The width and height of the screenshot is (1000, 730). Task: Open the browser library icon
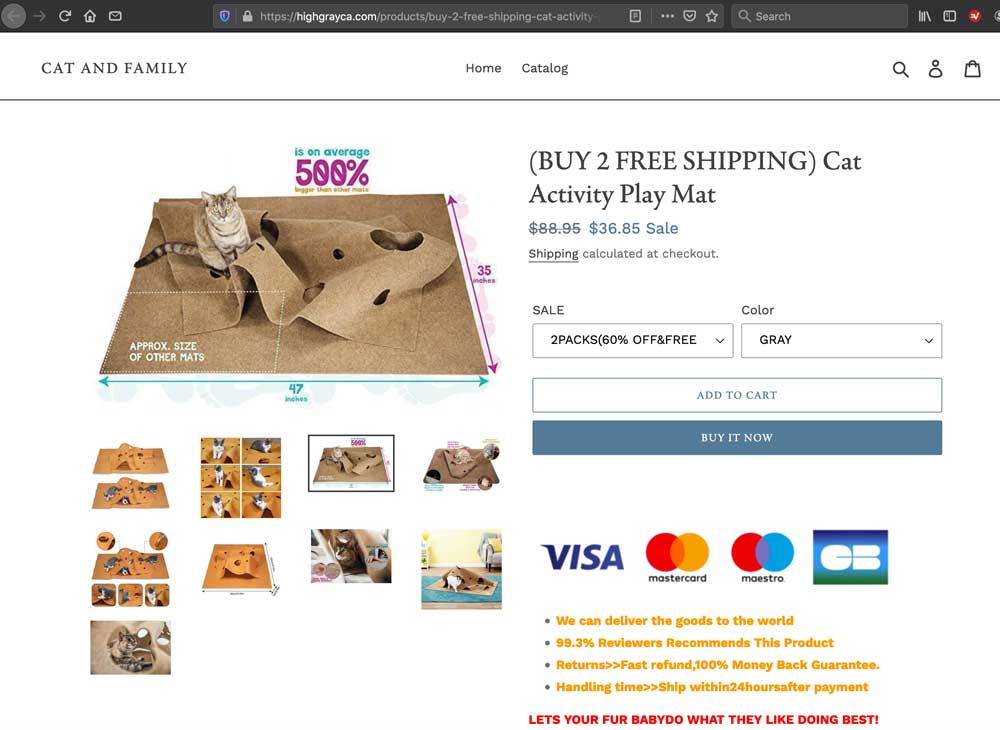(x=924, y=16)
